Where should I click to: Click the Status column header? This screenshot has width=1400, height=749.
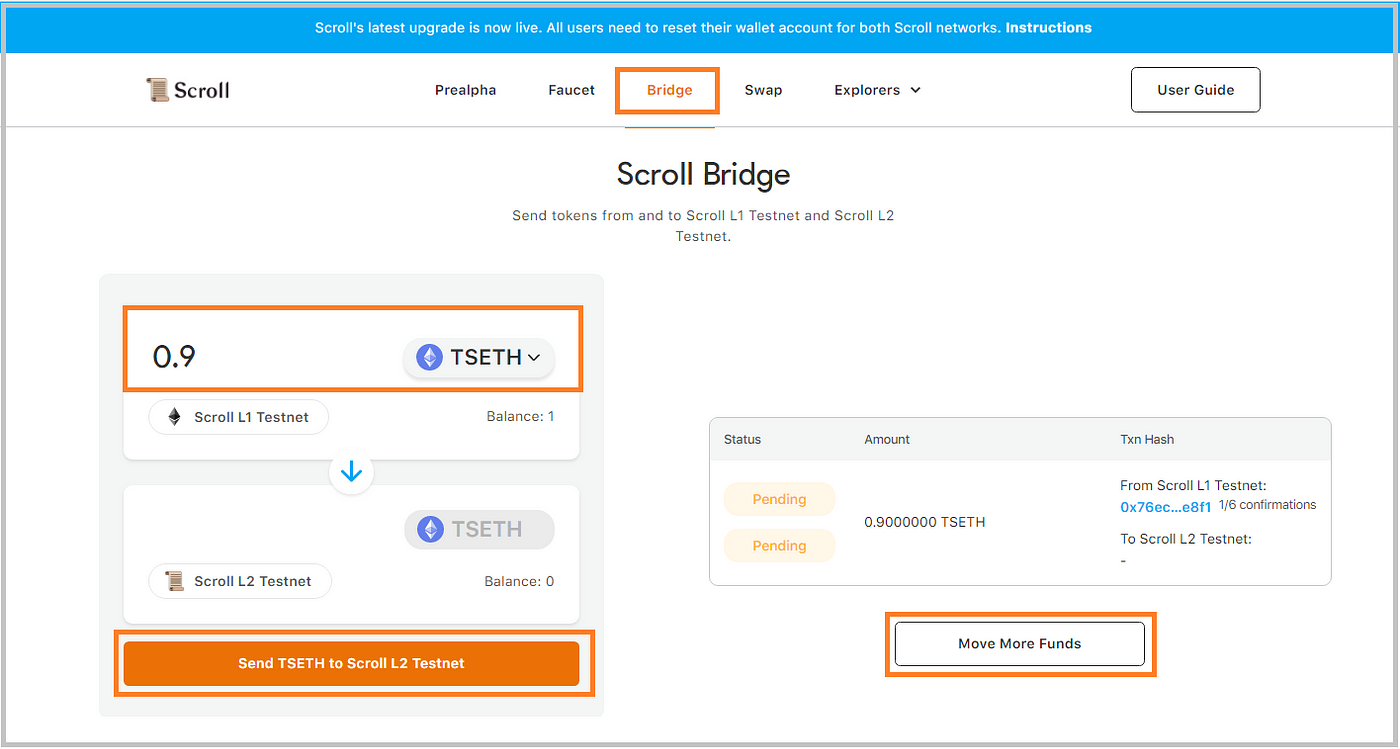pyautogui.click(x=742, y=439)
